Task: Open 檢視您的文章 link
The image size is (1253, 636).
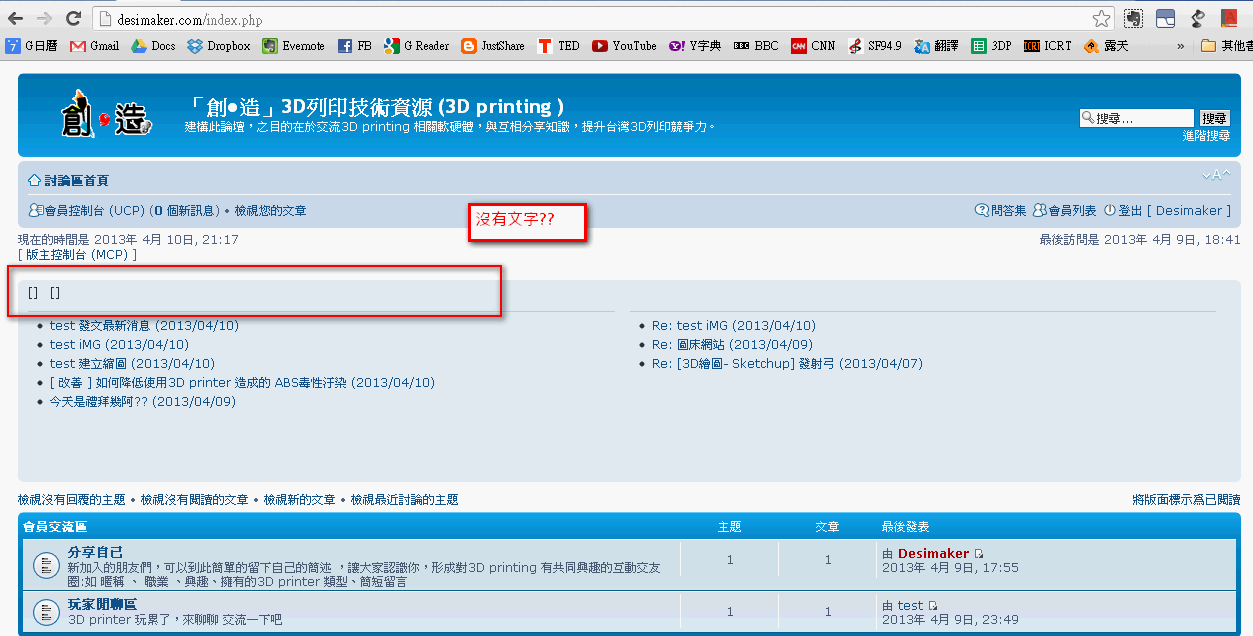Action: click(x=270, y=211)
